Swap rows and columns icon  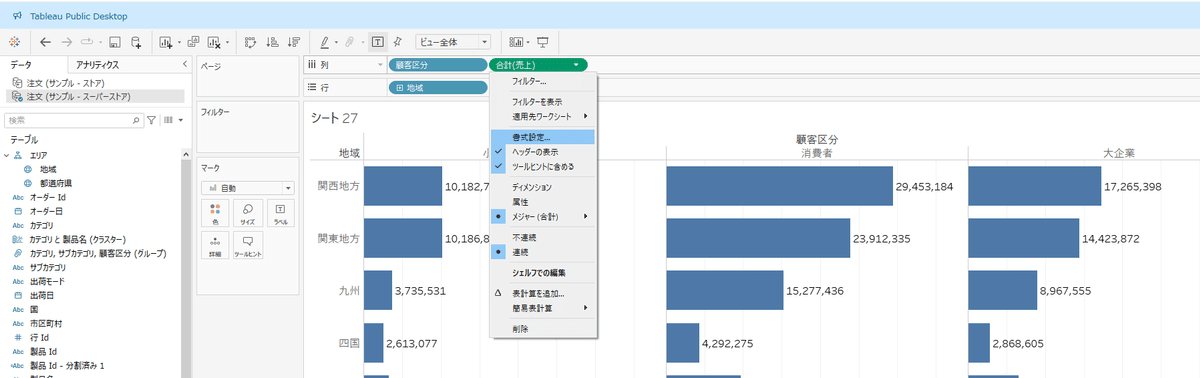pos(250,42)
